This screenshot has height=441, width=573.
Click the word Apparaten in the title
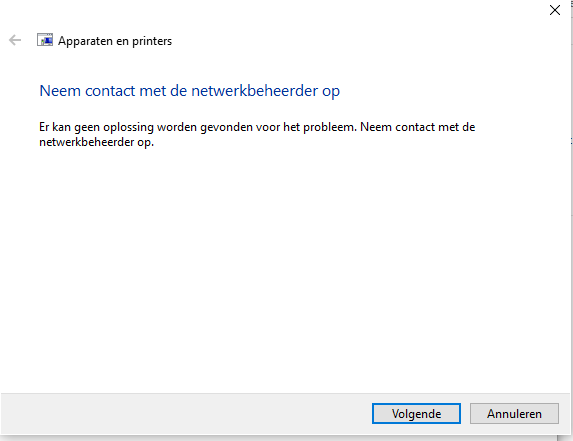point(85,41)
